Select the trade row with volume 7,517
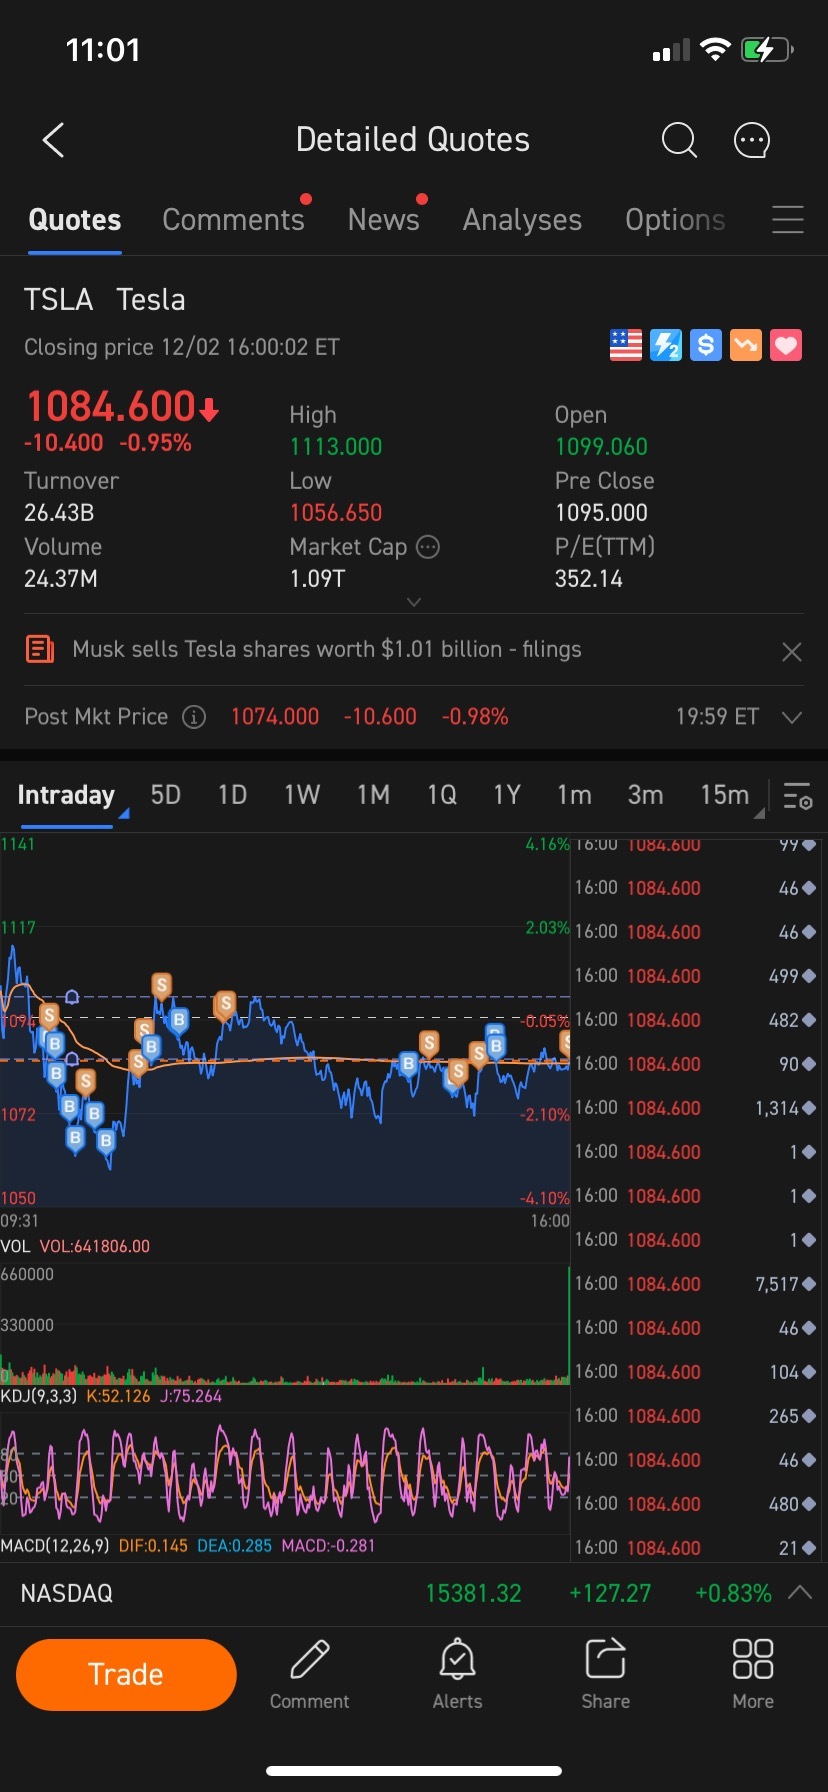This screenshot has width=828, height=1792. pos(697,1284)
